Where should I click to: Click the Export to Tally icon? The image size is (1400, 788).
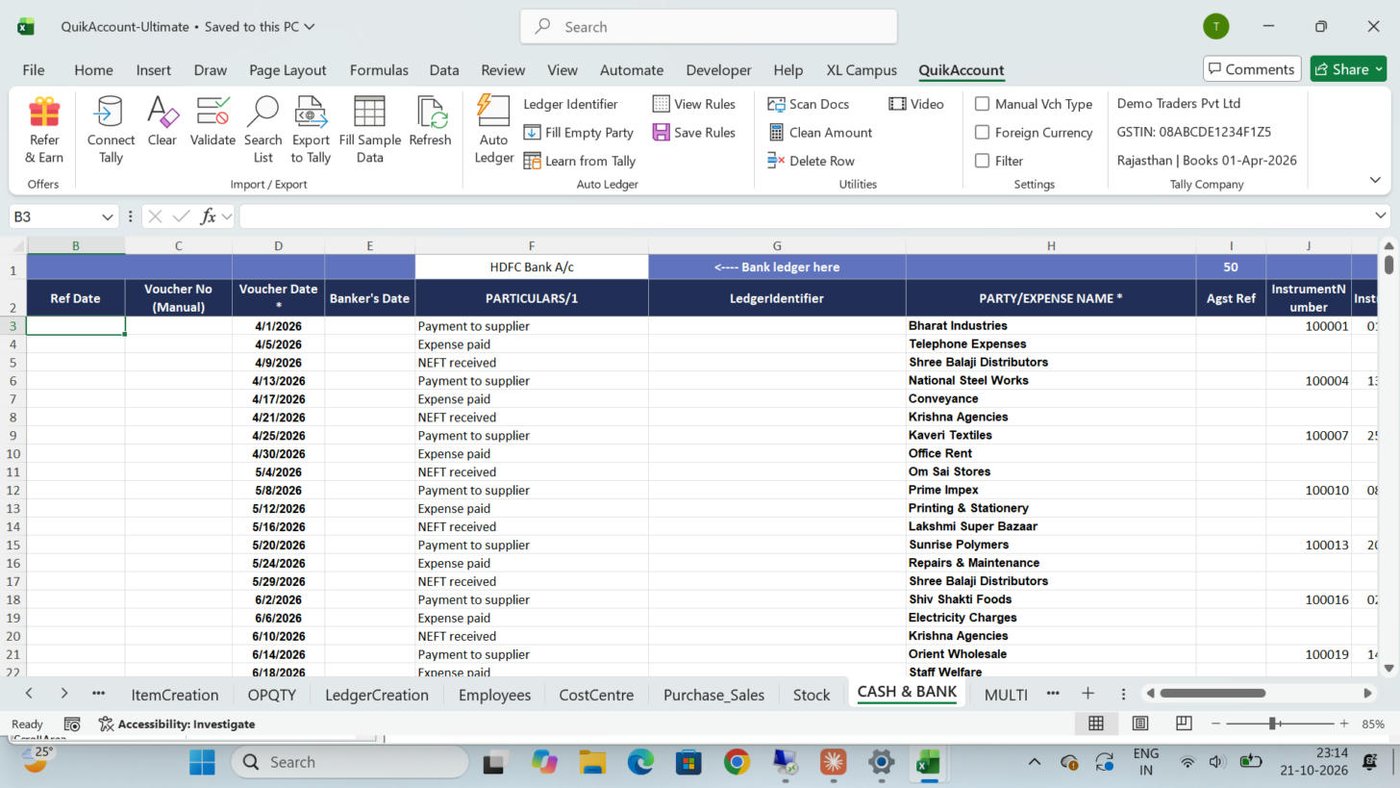[311, 113]
